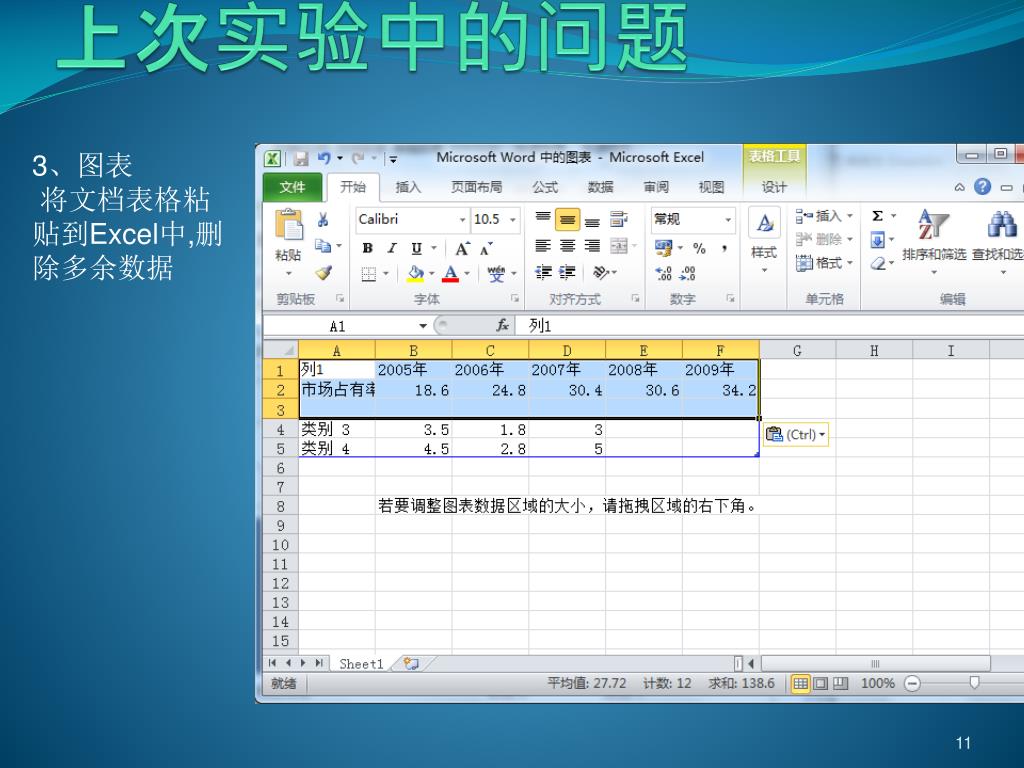Toggle bottom vertical alignment

click(x=592, y=221)
